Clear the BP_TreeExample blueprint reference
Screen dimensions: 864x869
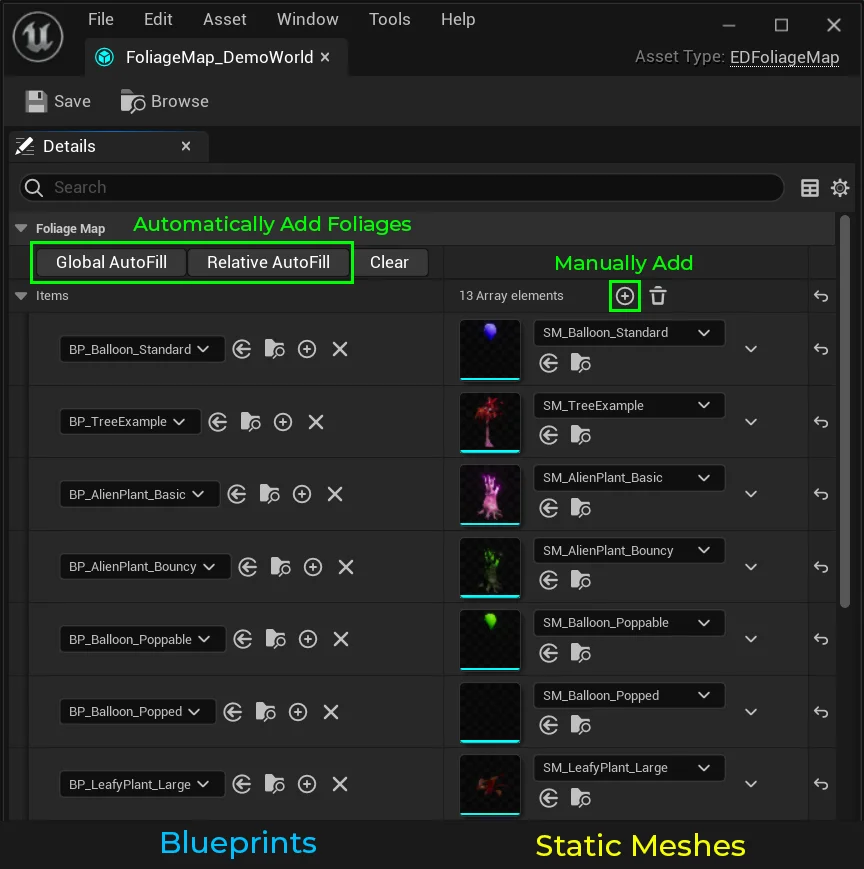point(316,422)
